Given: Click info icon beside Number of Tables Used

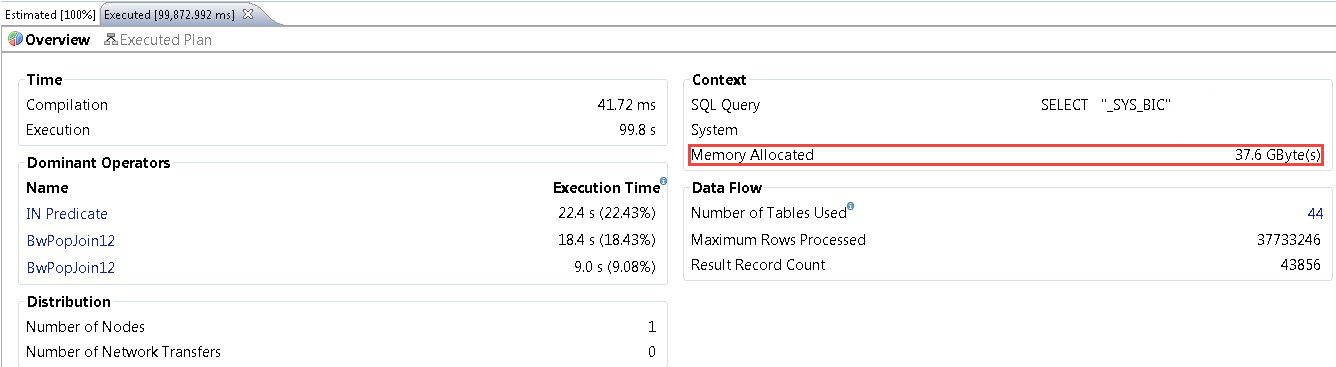Looking at the screenshot, I should tap(850, 207).
